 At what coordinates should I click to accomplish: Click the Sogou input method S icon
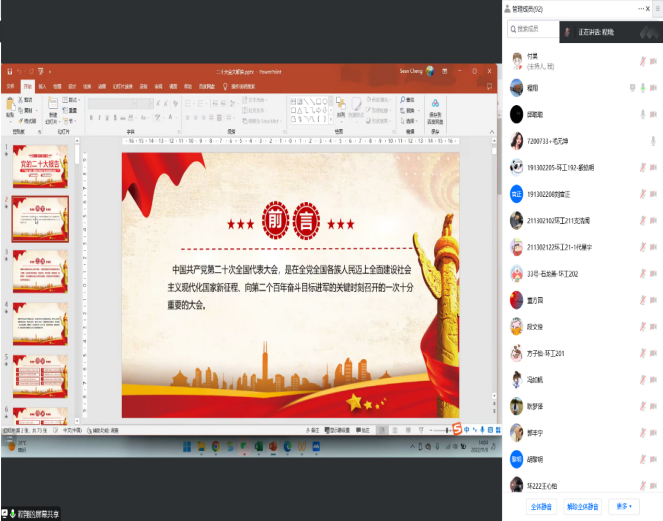(456, 429)
